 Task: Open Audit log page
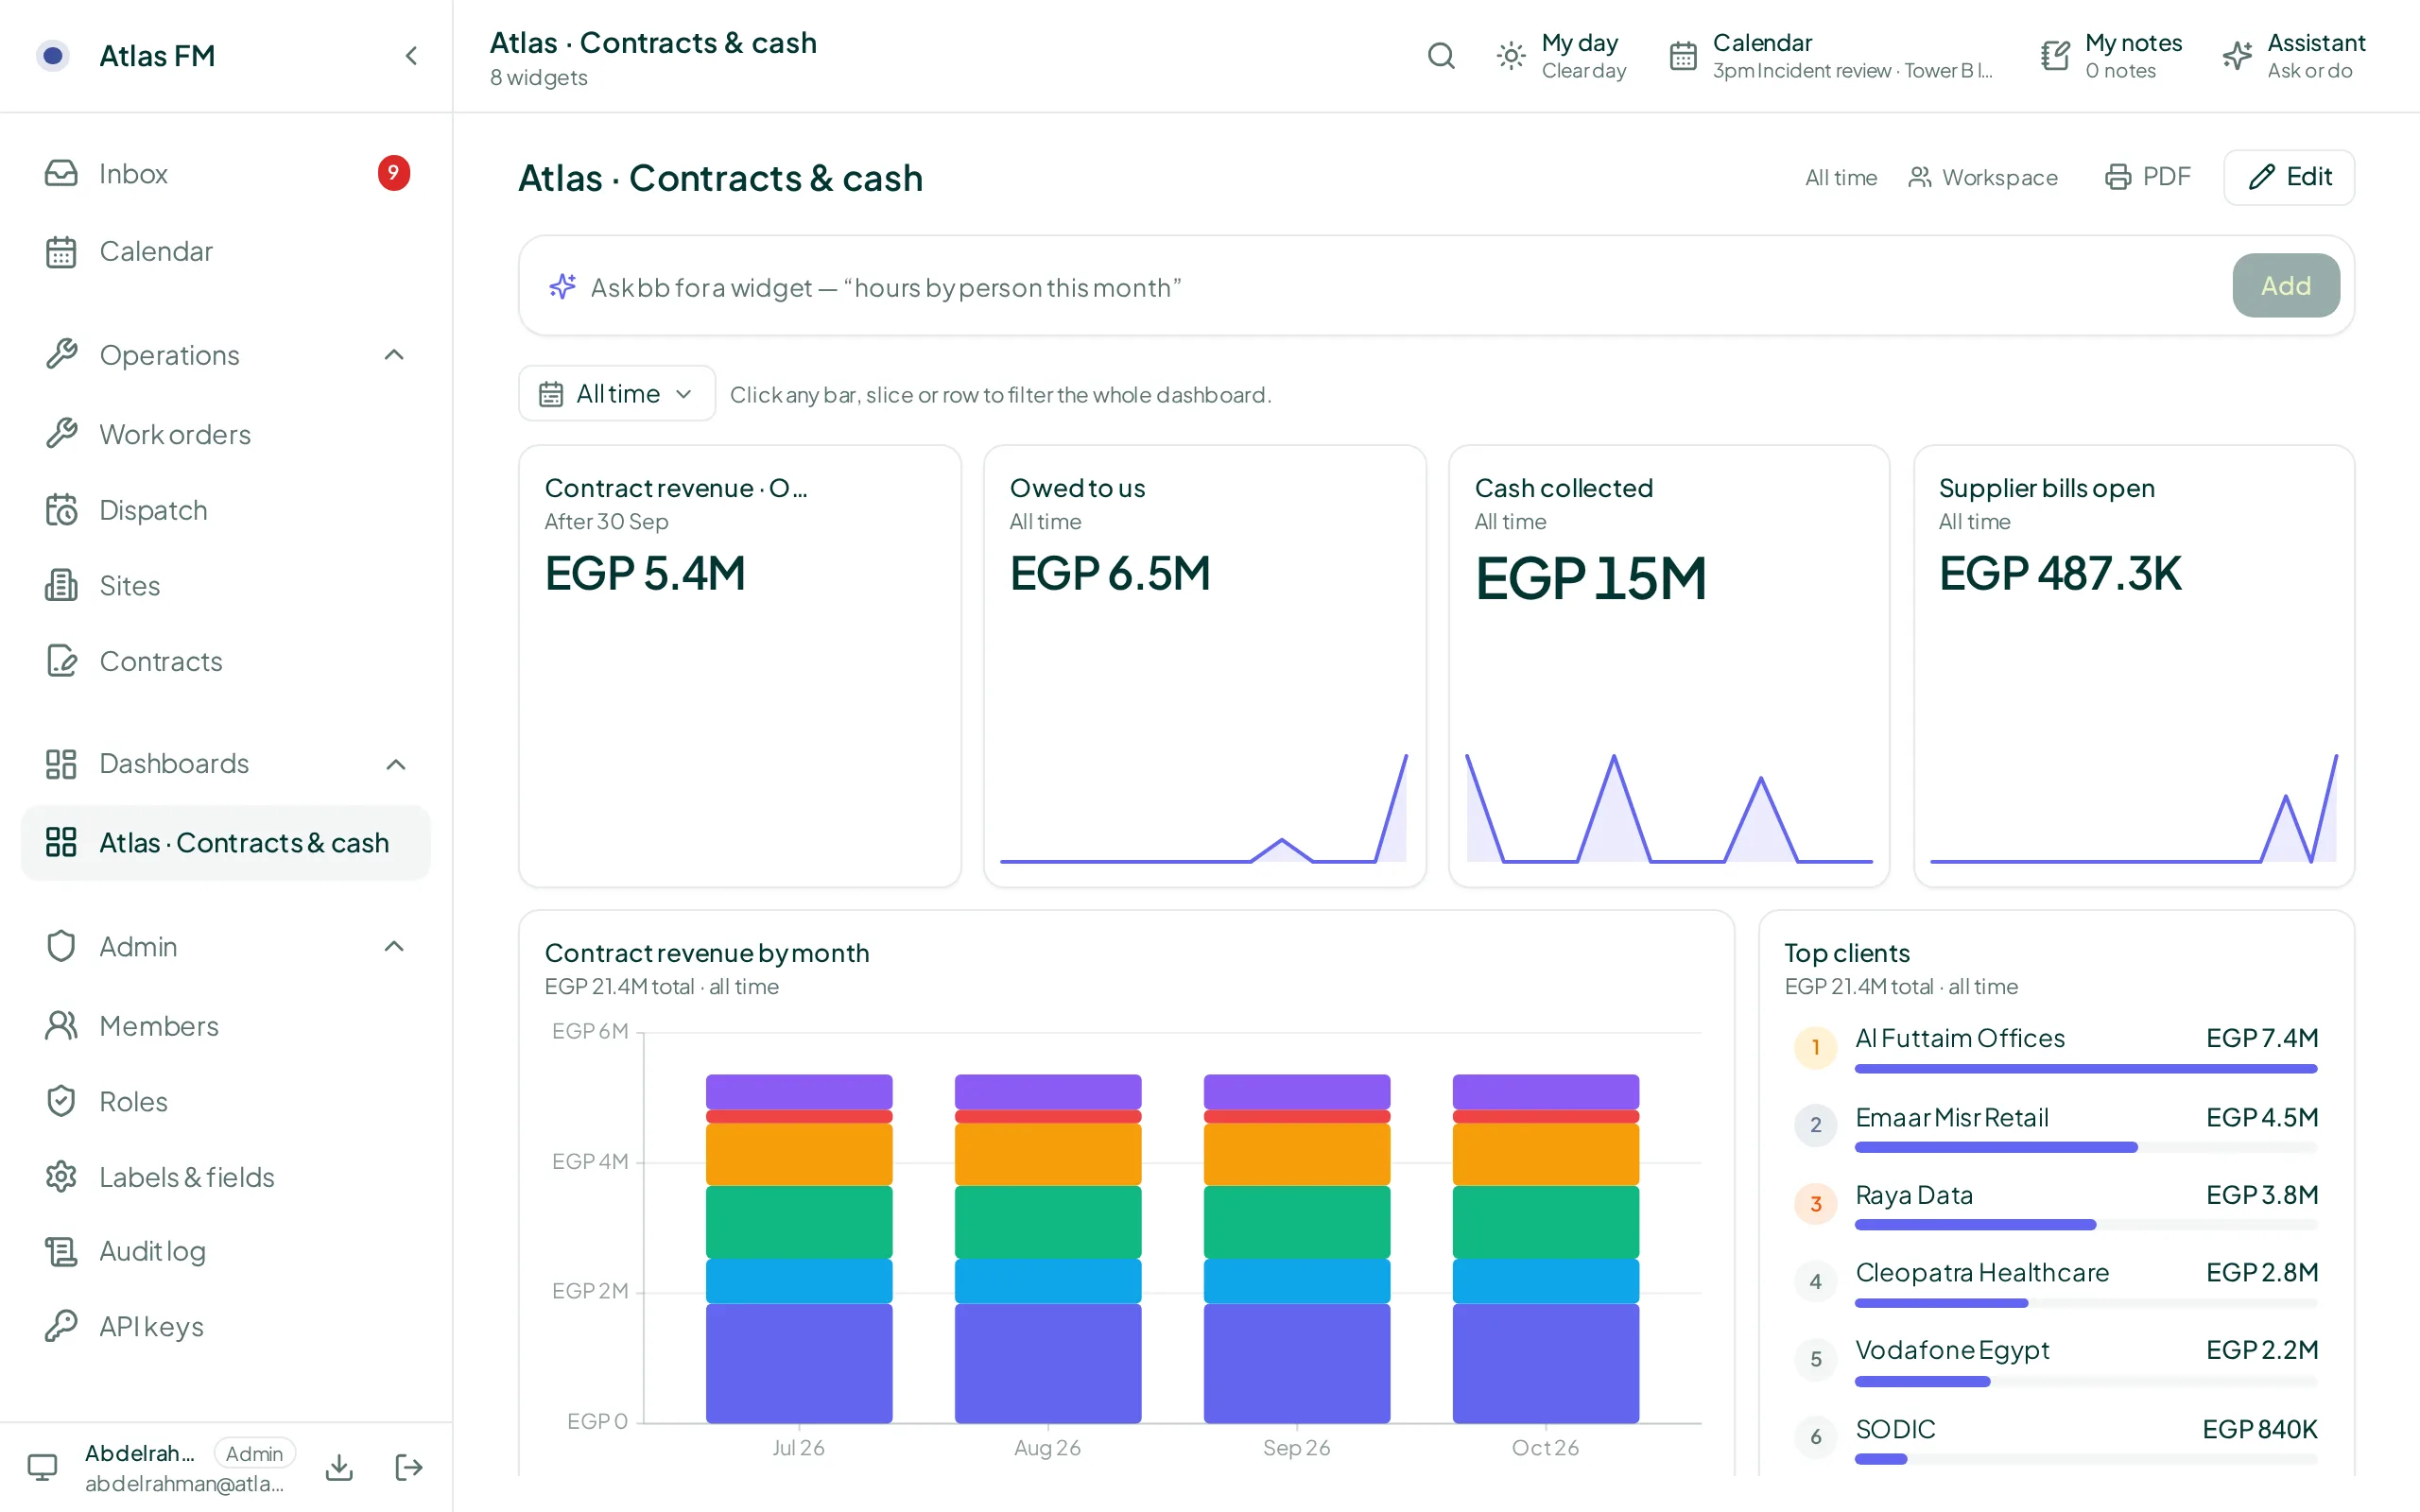[x=226, y=1251]
